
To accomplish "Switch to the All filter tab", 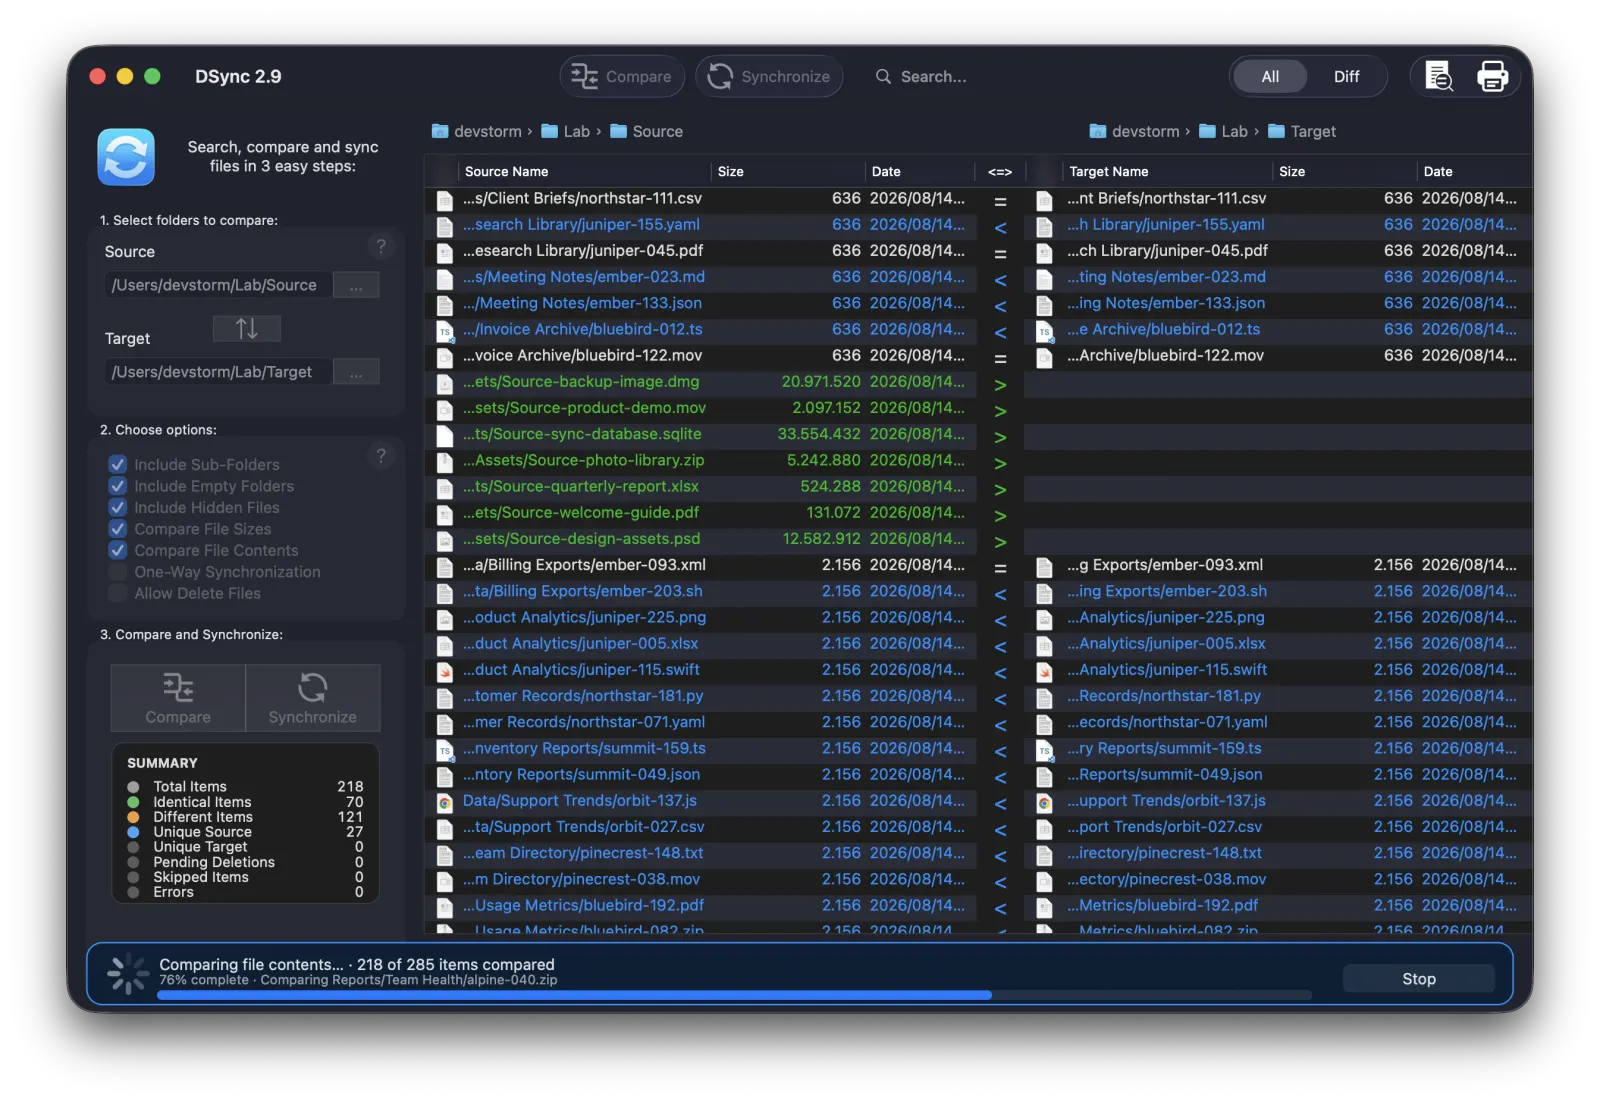I will coord(1270,77).
